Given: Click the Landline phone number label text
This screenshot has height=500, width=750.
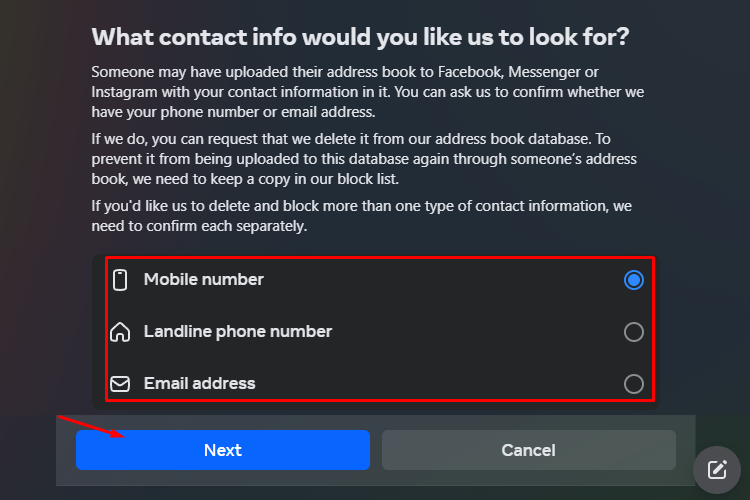Looking at the screenshot, I should click(238, 332).
